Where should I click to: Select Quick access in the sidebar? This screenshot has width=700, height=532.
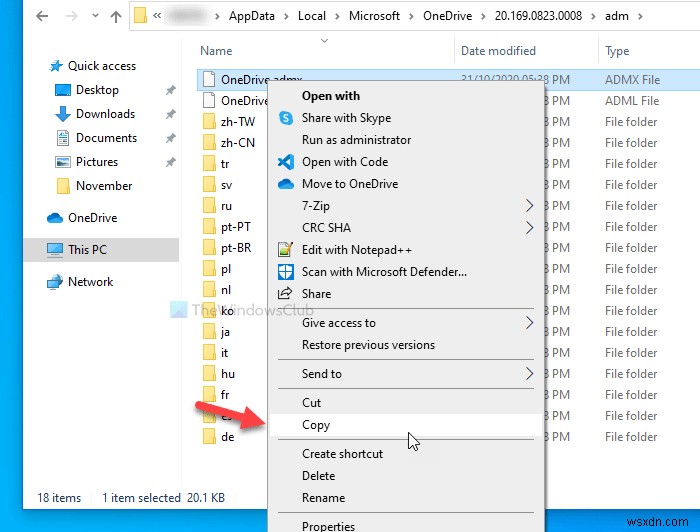pyautogui.click(x=101, y=66)
